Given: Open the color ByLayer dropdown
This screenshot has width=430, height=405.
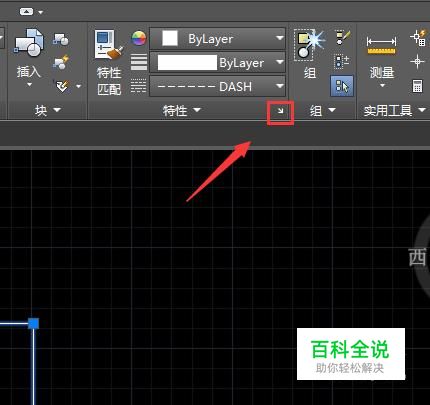Looking at the screenshot, I should [x=280, y=38].
